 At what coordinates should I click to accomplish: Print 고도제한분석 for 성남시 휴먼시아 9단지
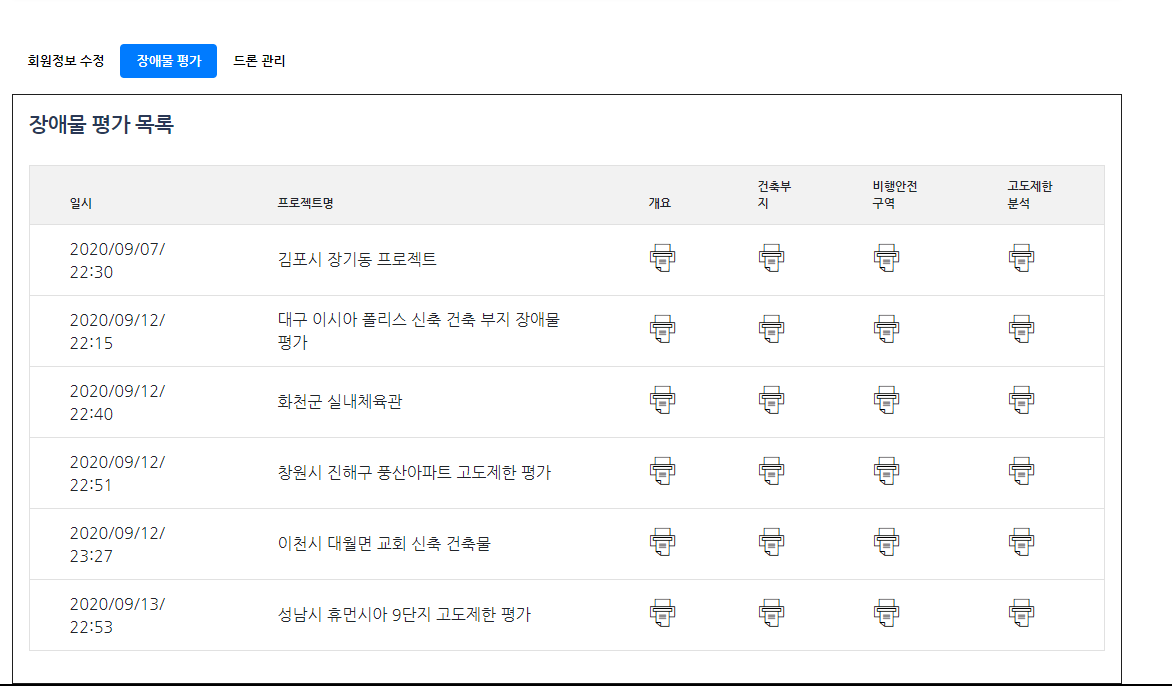(x=1021, y=613)
